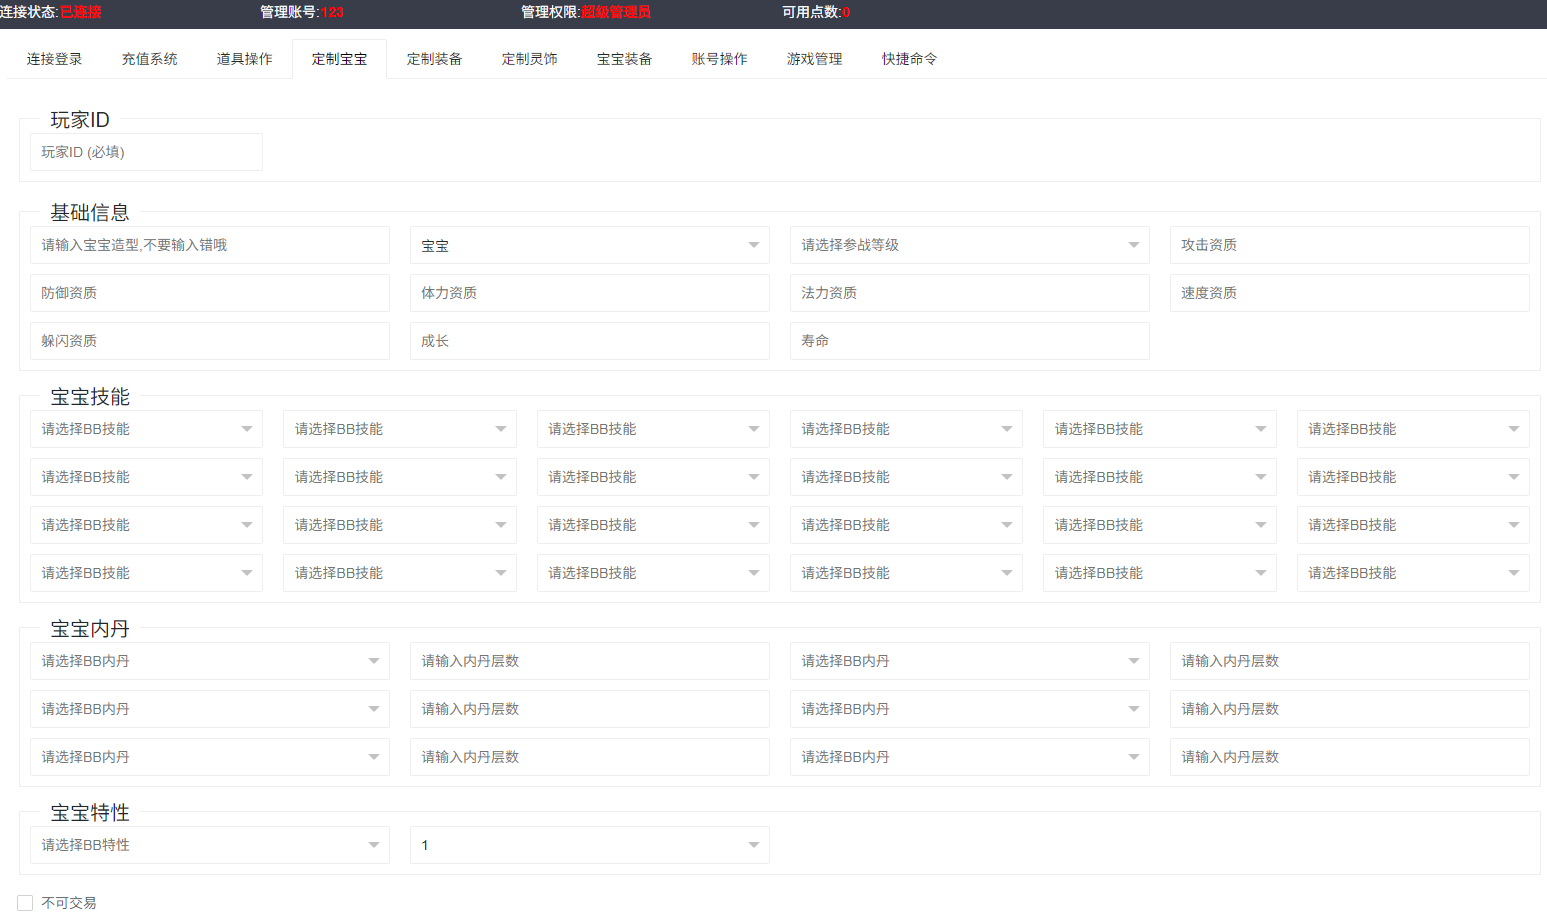
Task: Open the 请选择参战等级 dropdown
Action: coord(969,245)
